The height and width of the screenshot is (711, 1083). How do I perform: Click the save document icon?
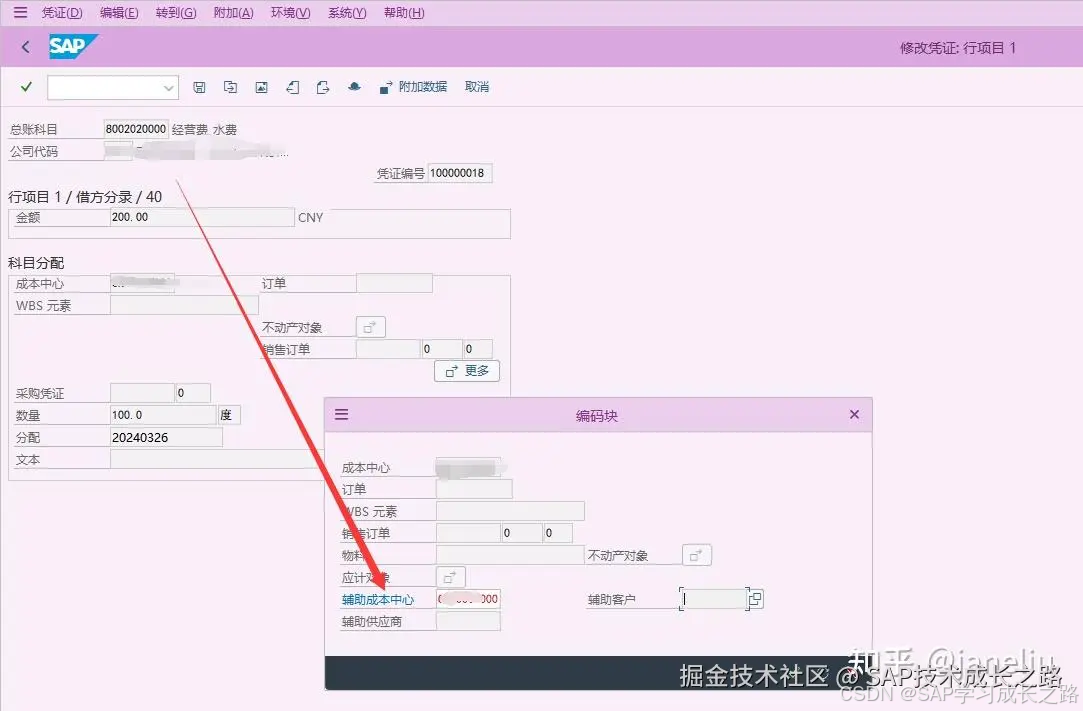[x=199, y=87]
